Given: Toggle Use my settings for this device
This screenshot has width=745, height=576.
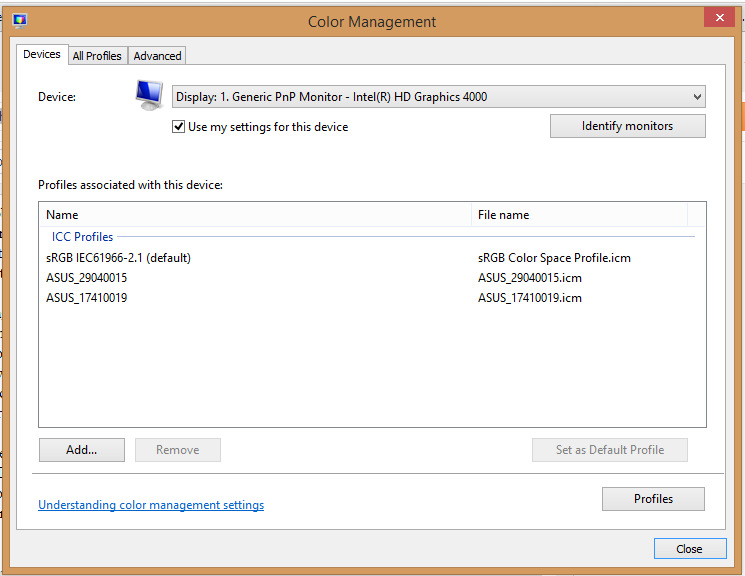Looking at the screenshot, I should click(x=179, y=127).
